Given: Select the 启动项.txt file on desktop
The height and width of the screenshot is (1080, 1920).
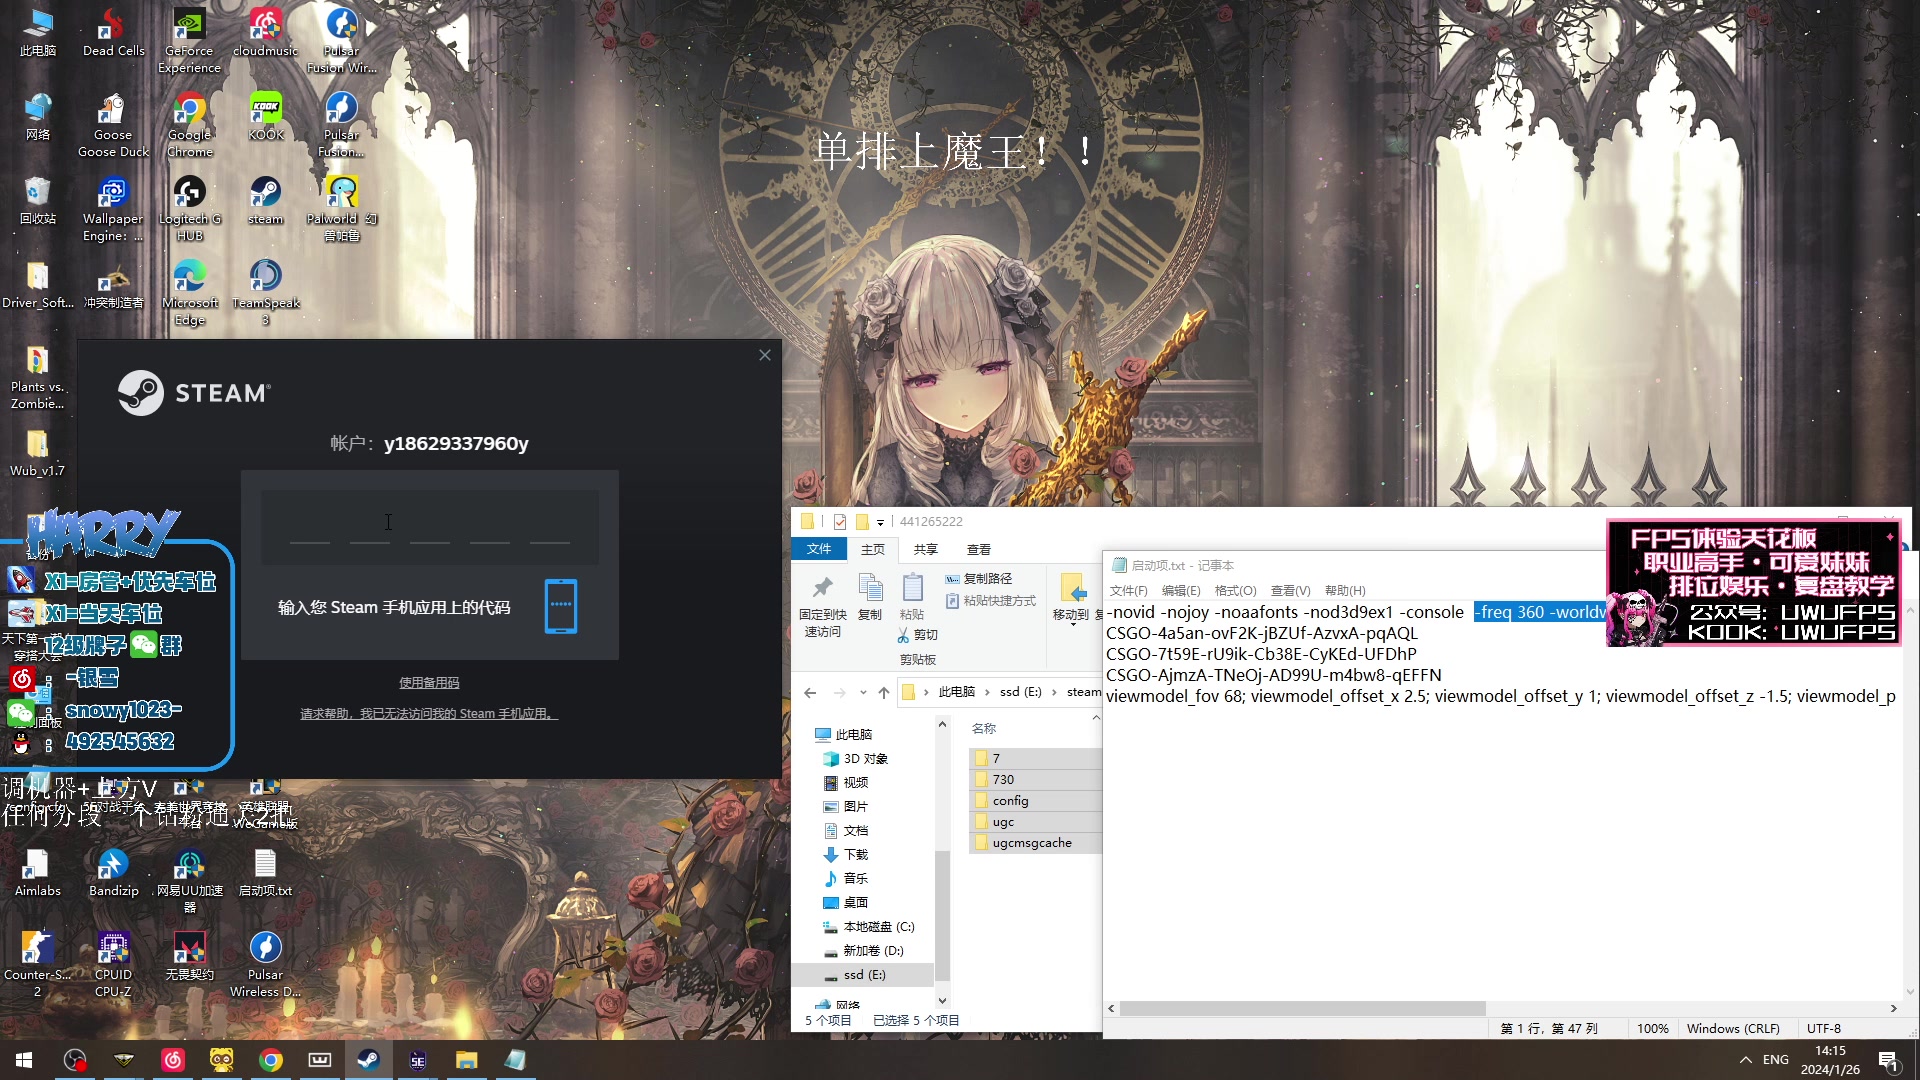Looking at the screenshot, I should [265, 873].
